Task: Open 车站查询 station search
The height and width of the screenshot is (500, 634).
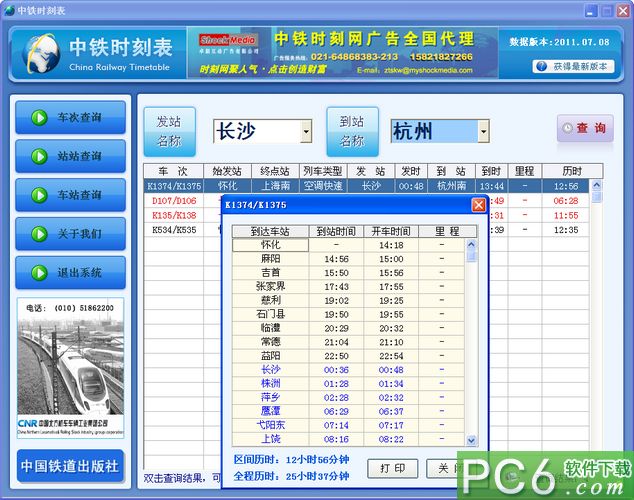Action: tap(70, 195)
